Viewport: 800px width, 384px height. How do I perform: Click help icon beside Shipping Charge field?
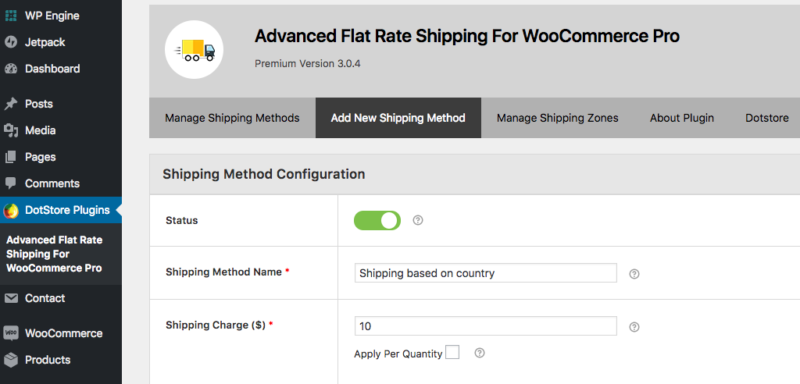click(634, 327)
